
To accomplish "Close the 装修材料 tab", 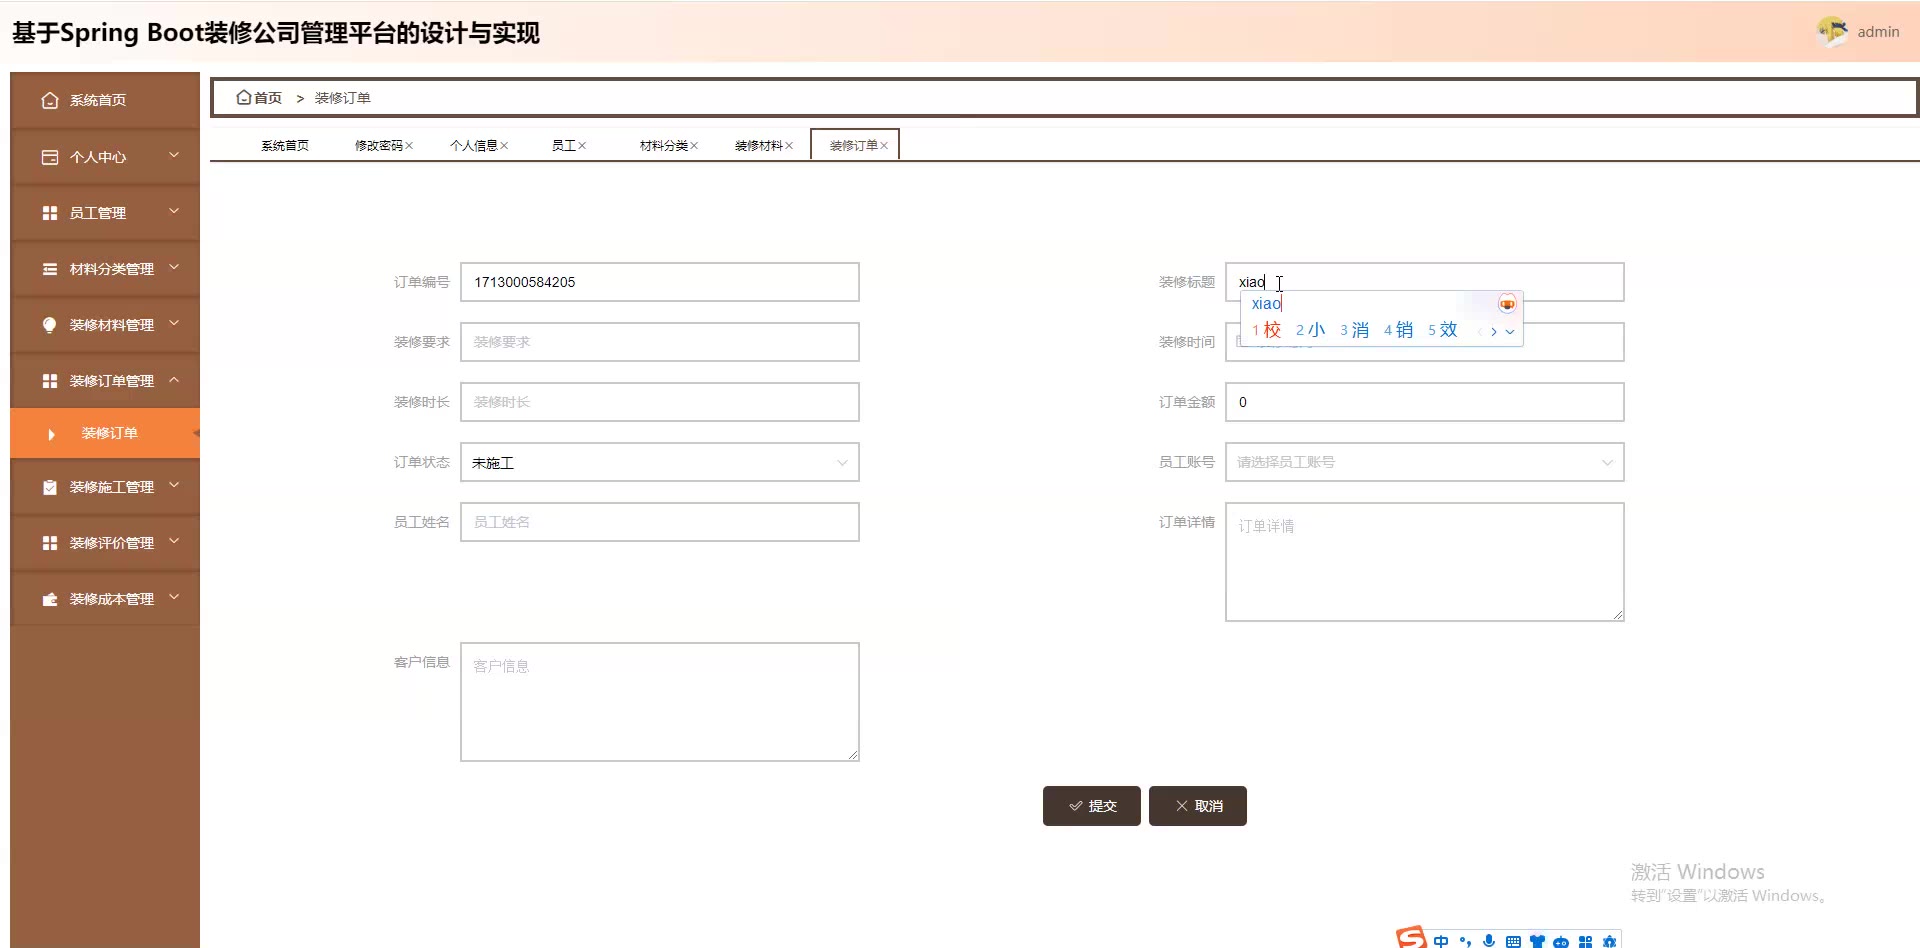I will [x=789, y=146].
